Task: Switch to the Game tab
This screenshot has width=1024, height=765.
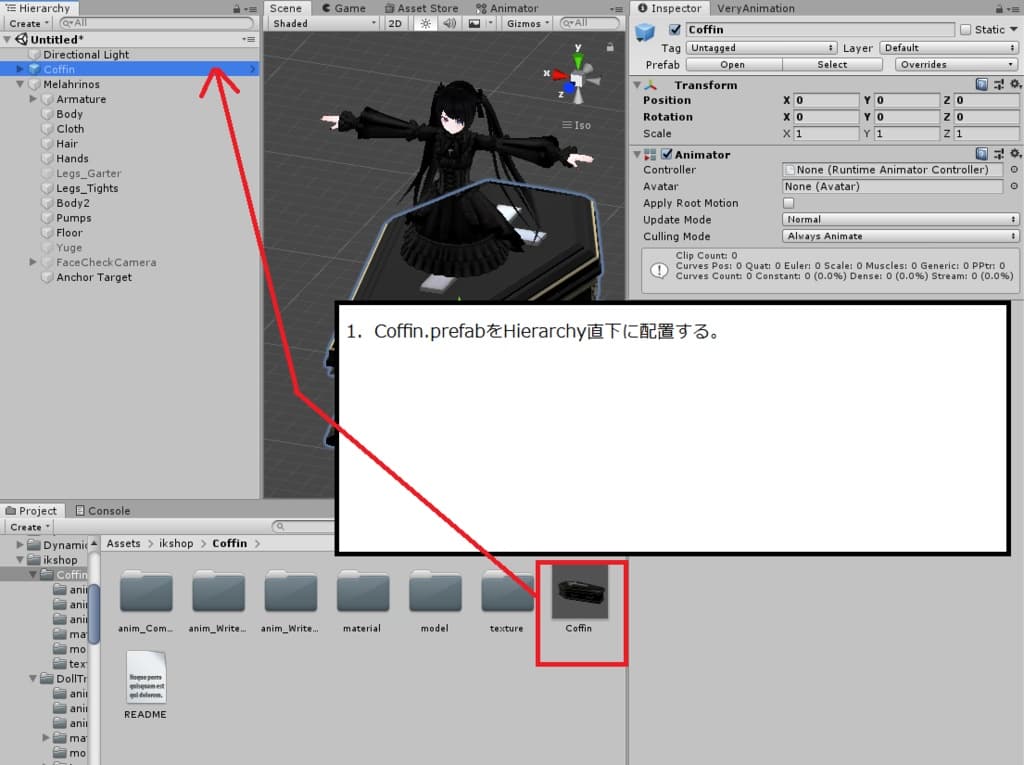Action: tap(344, 8)
